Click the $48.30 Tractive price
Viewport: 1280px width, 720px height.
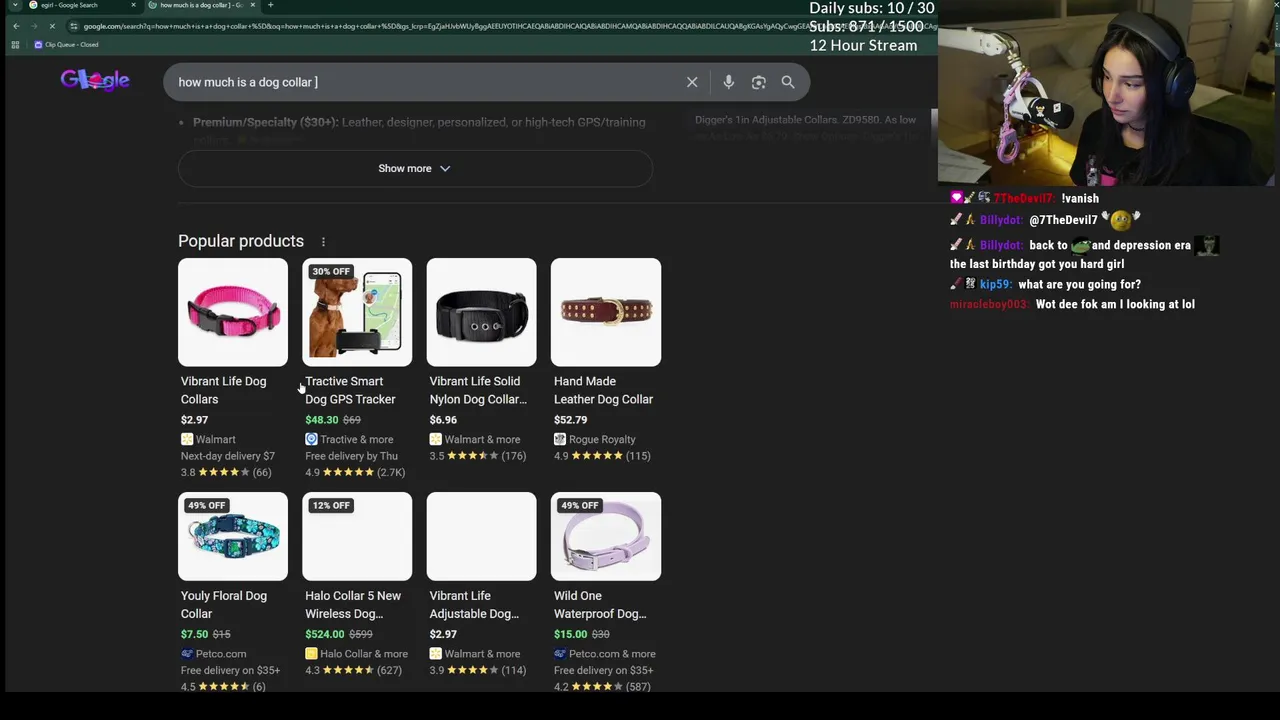[x=322, y=420]
